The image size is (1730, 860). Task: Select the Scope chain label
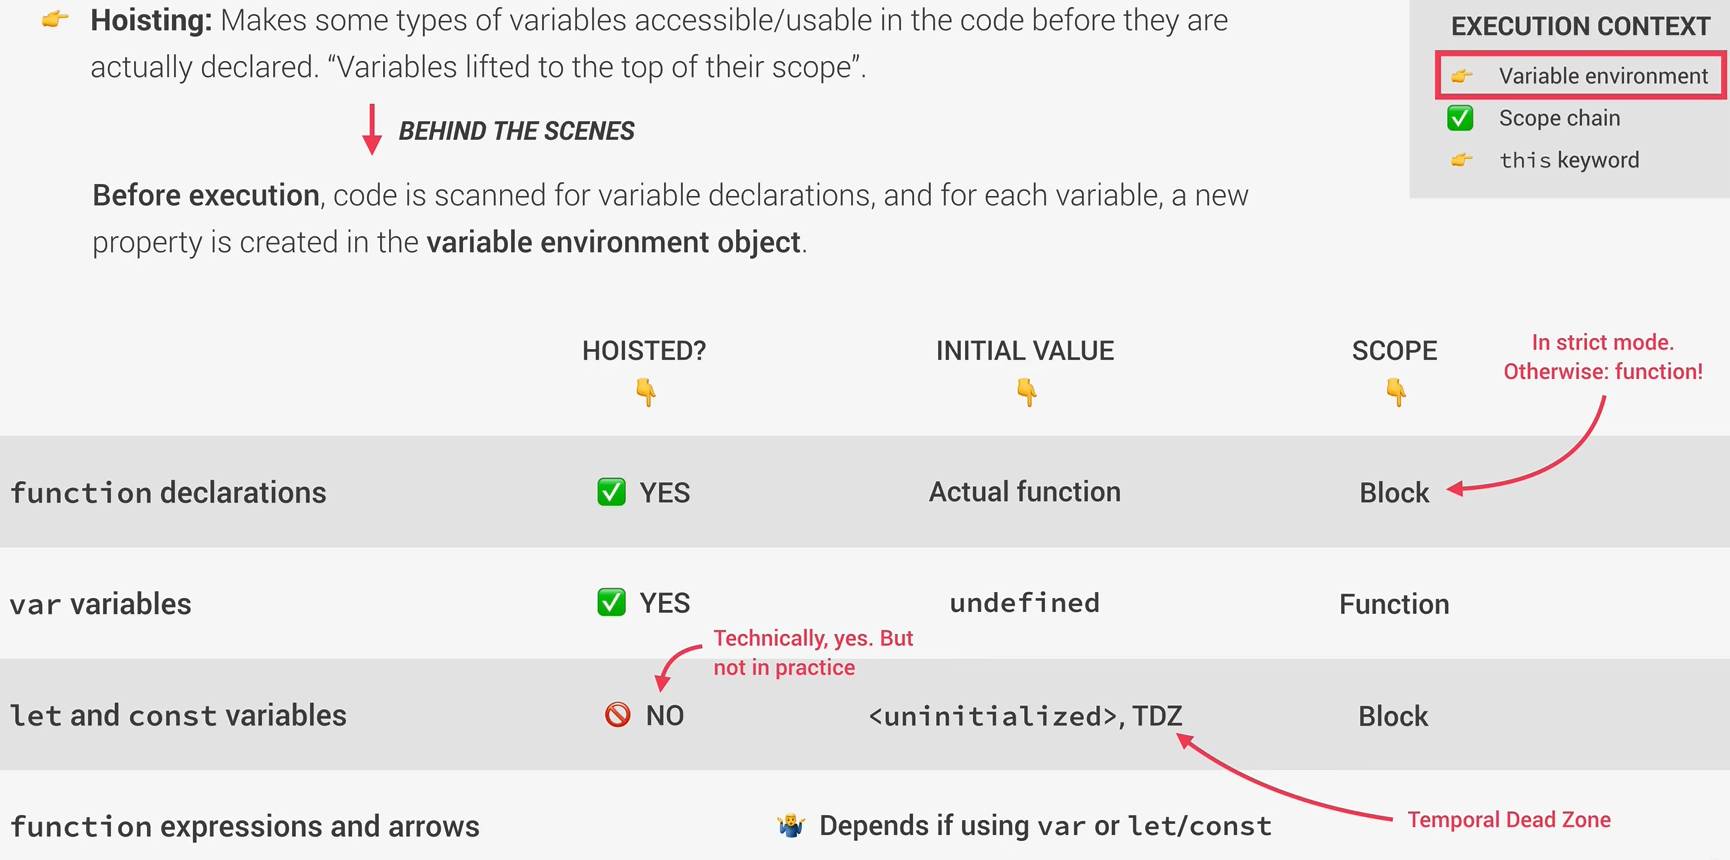click(1559, 118)
